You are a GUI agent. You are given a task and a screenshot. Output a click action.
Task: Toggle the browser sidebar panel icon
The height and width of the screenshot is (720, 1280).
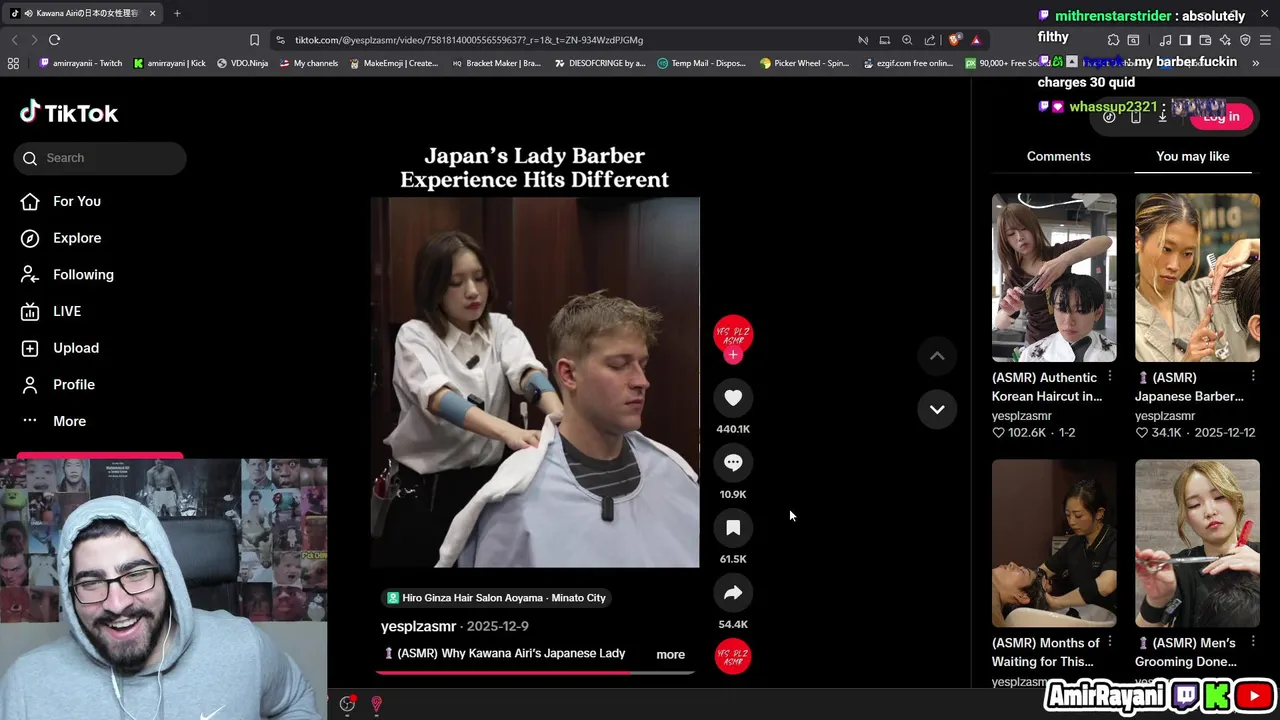tap(1185, 40)
